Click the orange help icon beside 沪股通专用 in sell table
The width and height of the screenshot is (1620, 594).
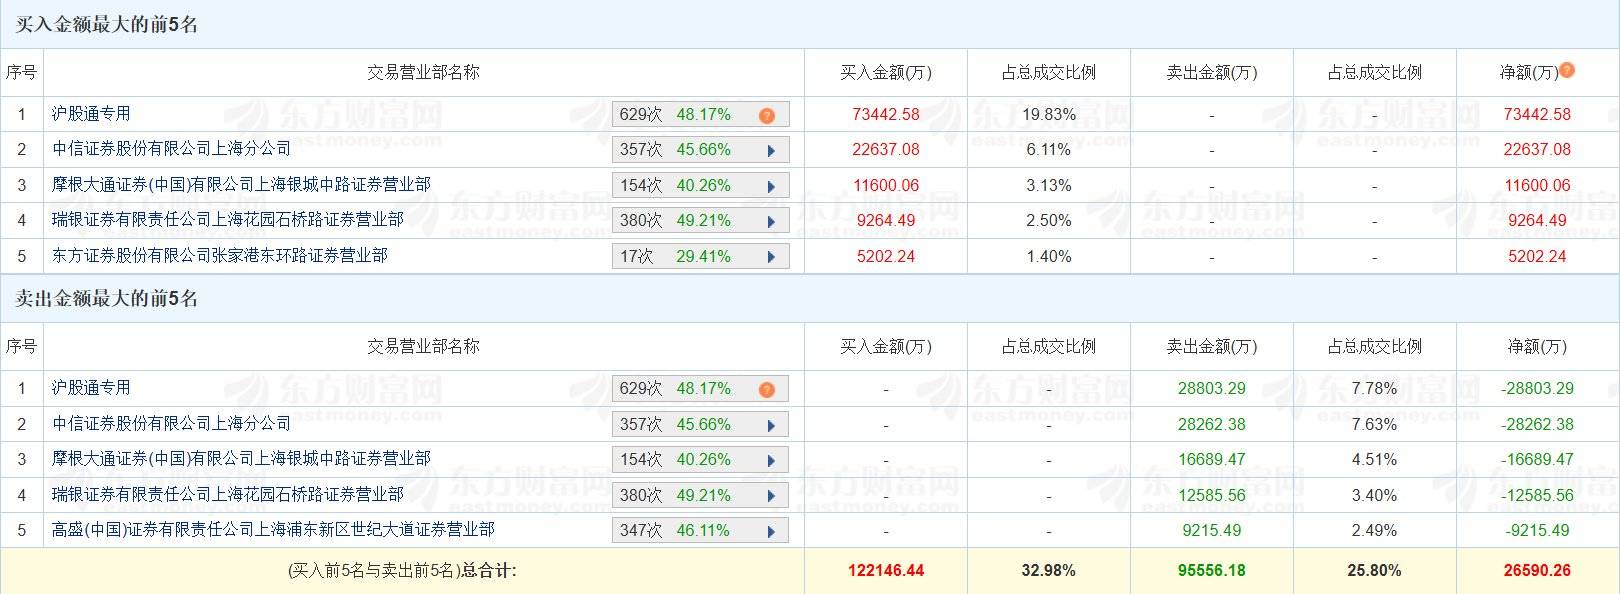coord(766,388)
